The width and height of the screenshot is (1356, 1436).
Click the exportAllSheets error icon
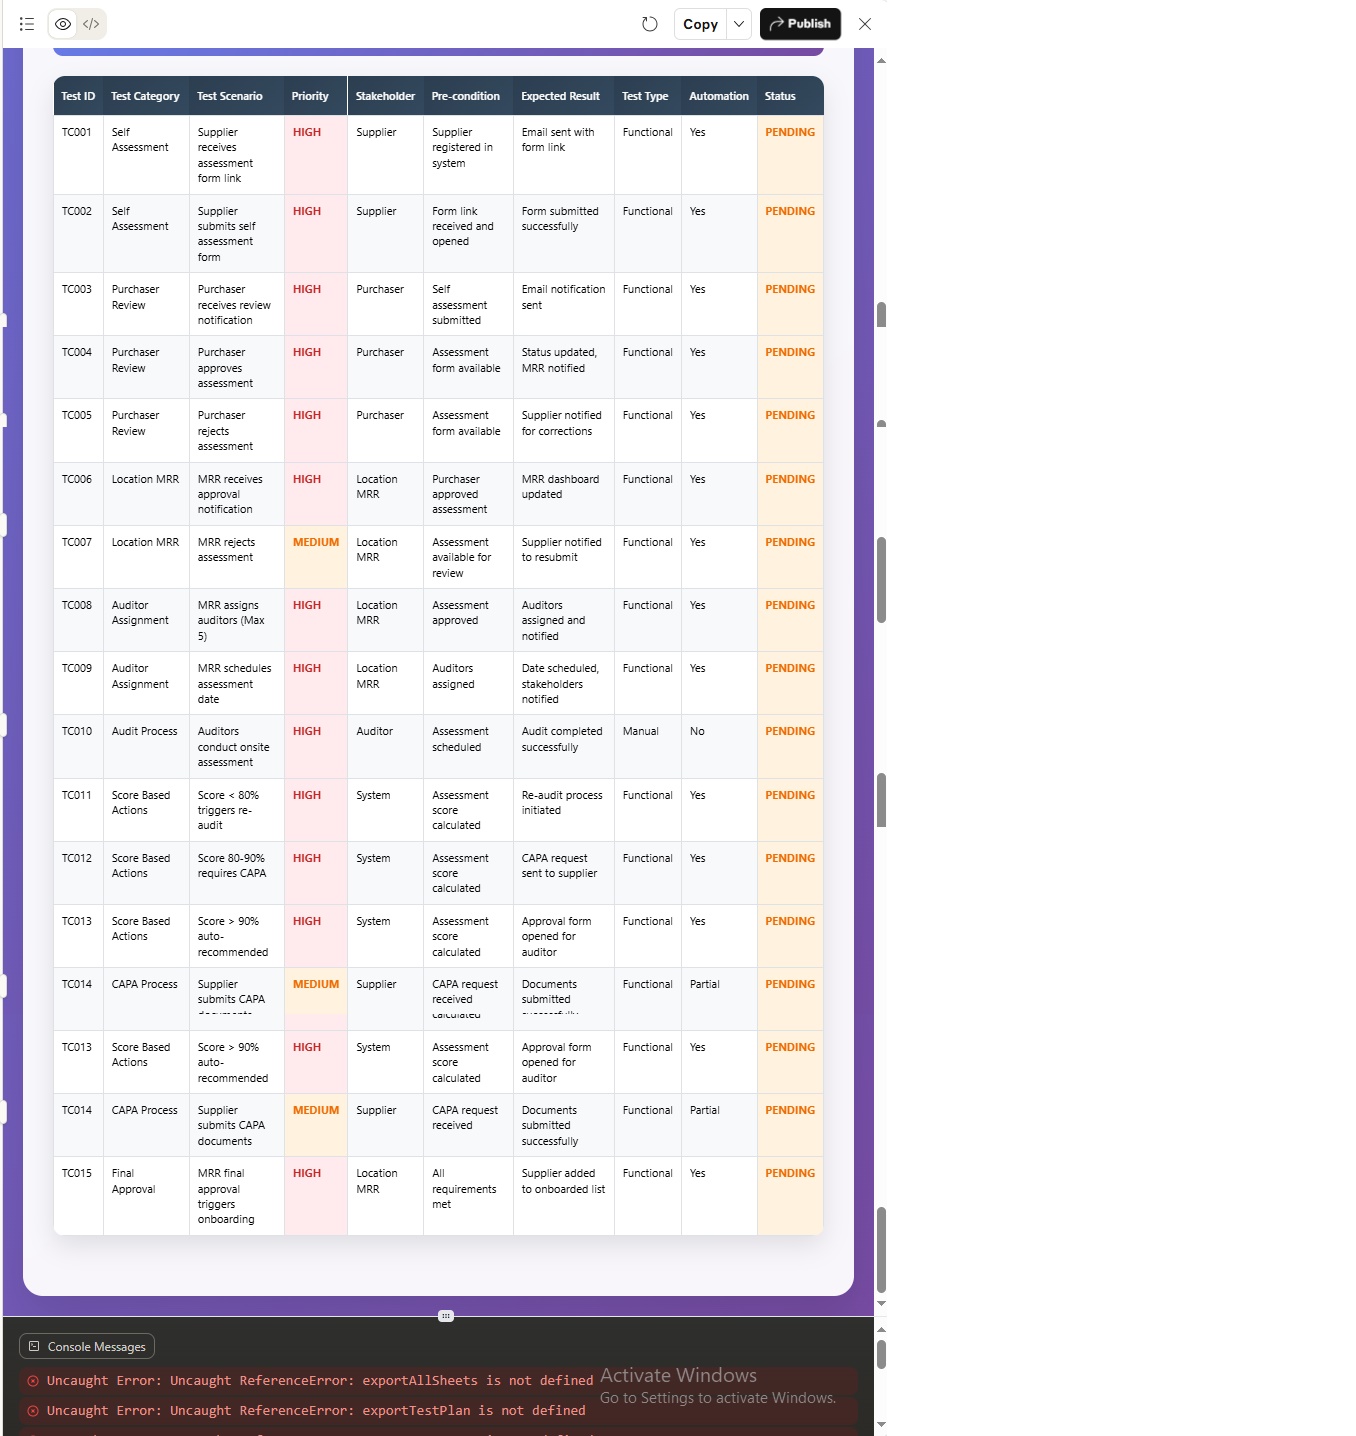(33, 1381)
